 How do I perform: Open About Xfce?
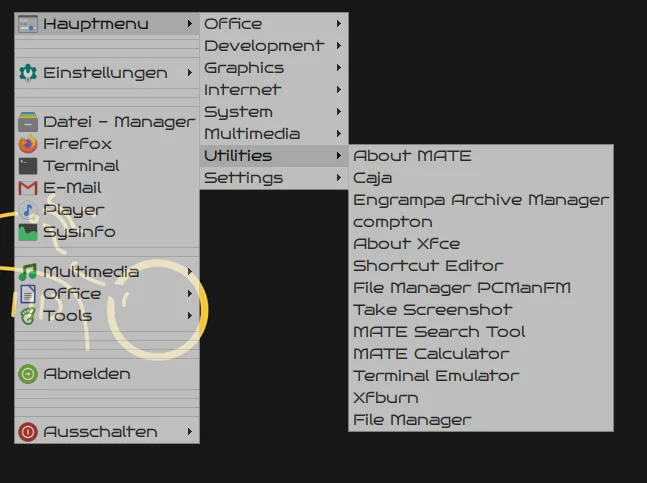(481, 244)
